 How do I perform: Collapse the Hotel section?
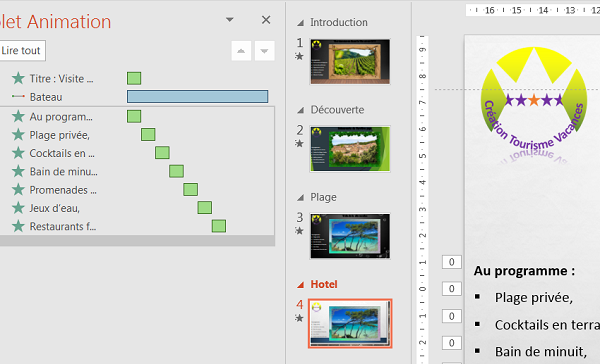(301, 285)
